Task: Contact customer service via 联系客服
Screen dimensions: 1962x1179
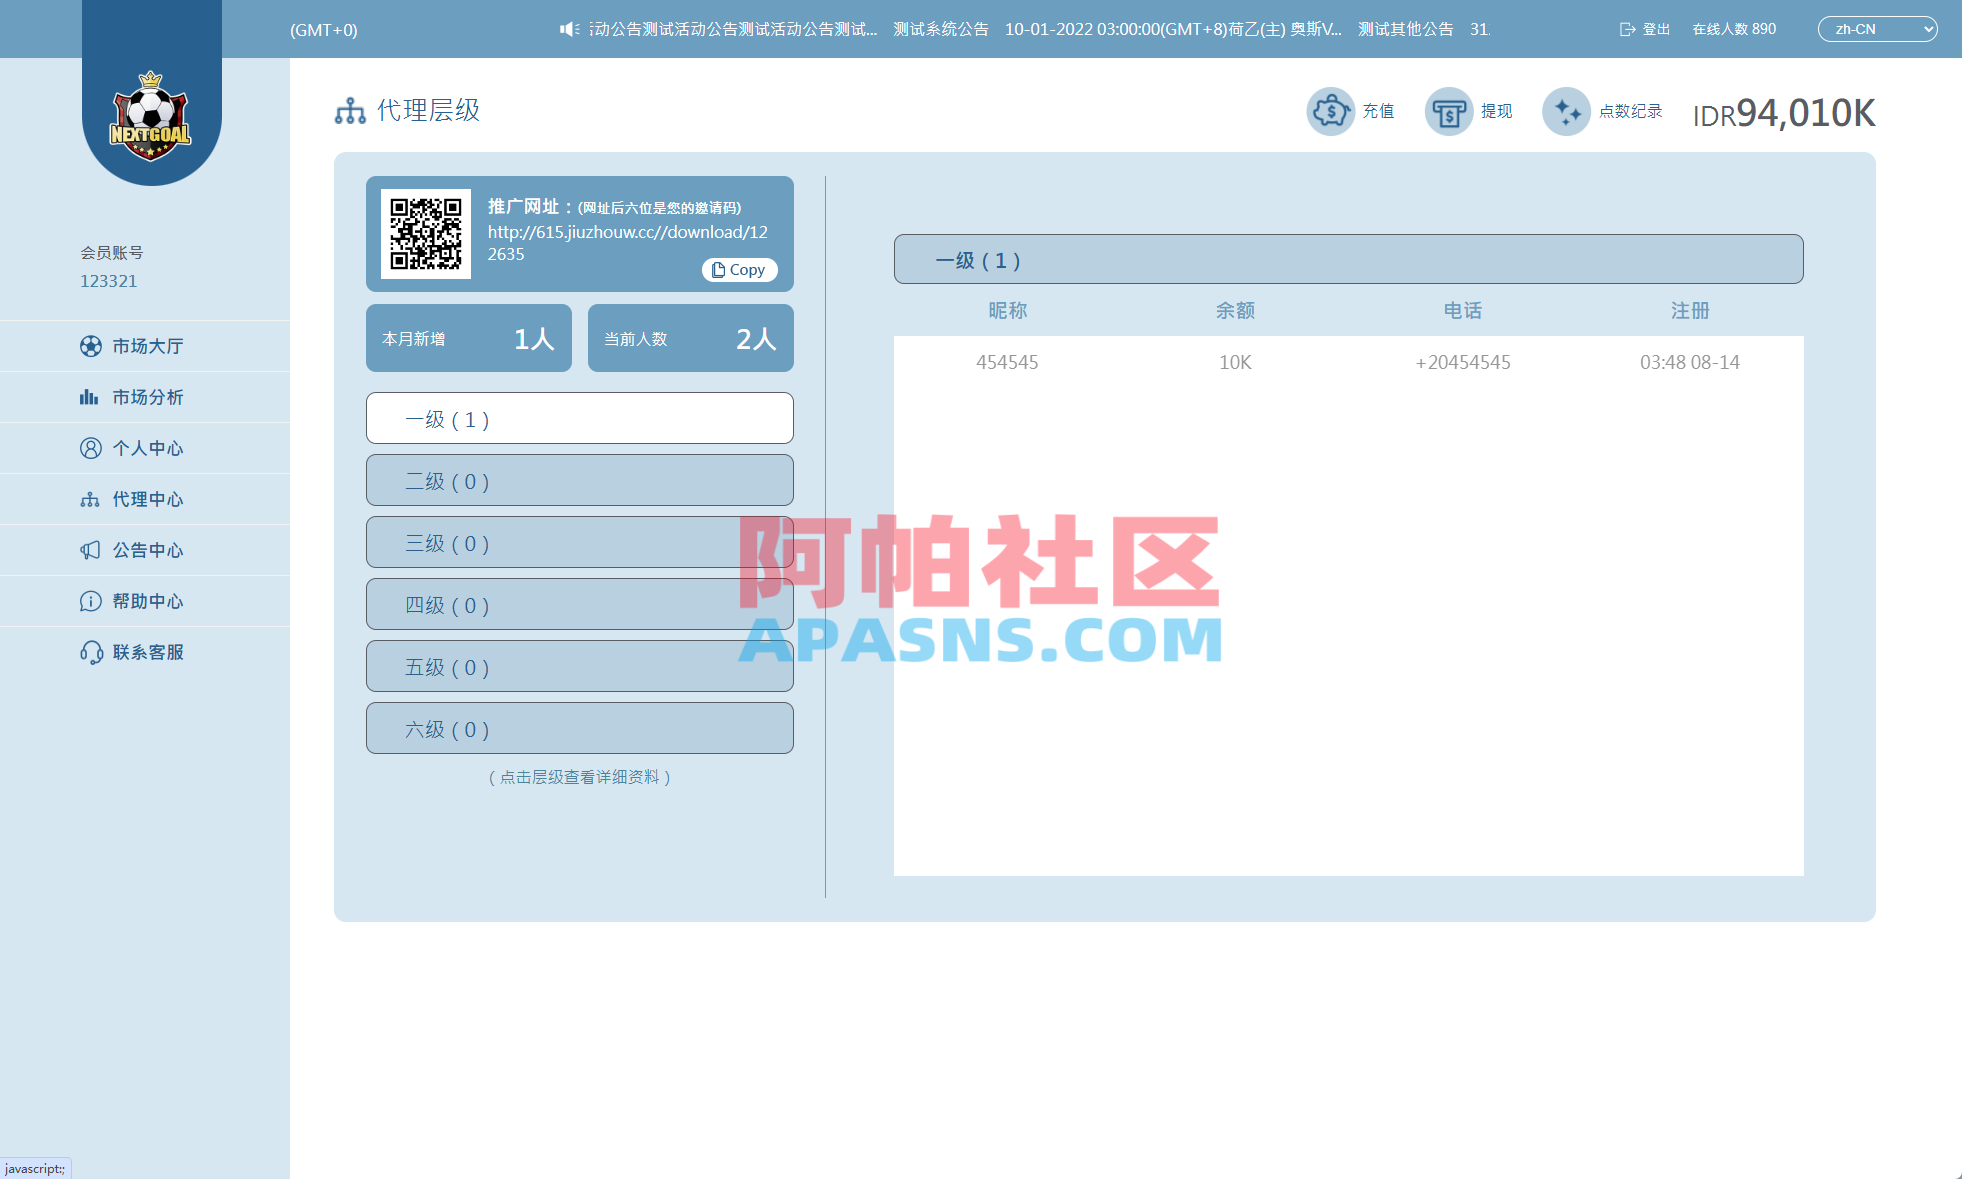Action: [x=147, y=652]
